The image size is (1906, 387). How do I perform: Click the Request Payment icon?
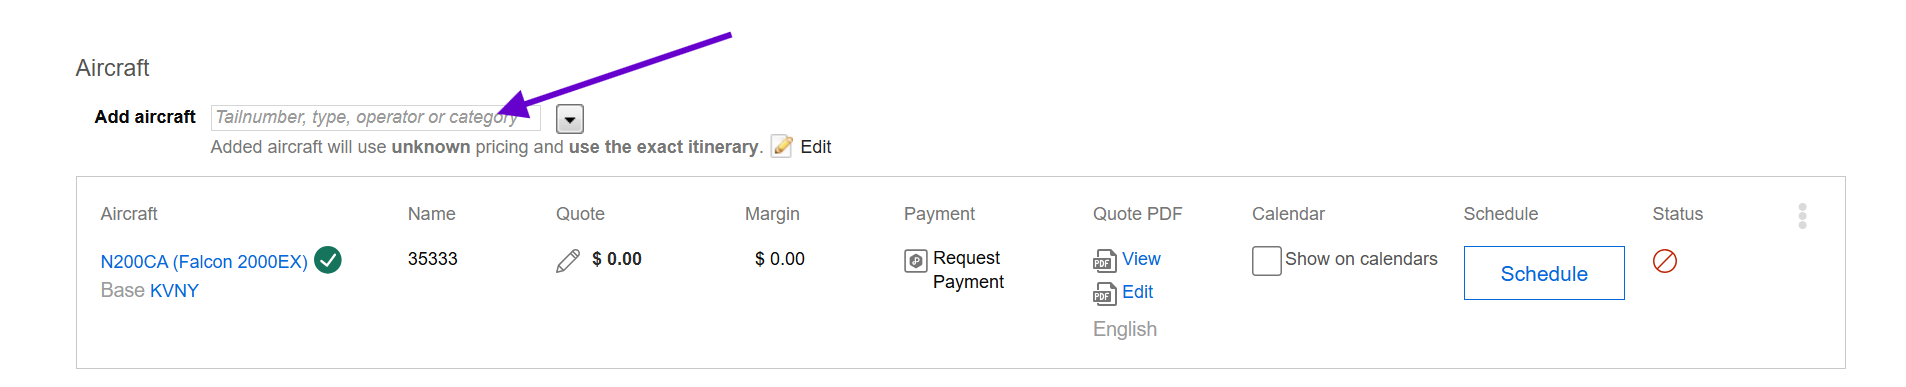pos(916,261)
